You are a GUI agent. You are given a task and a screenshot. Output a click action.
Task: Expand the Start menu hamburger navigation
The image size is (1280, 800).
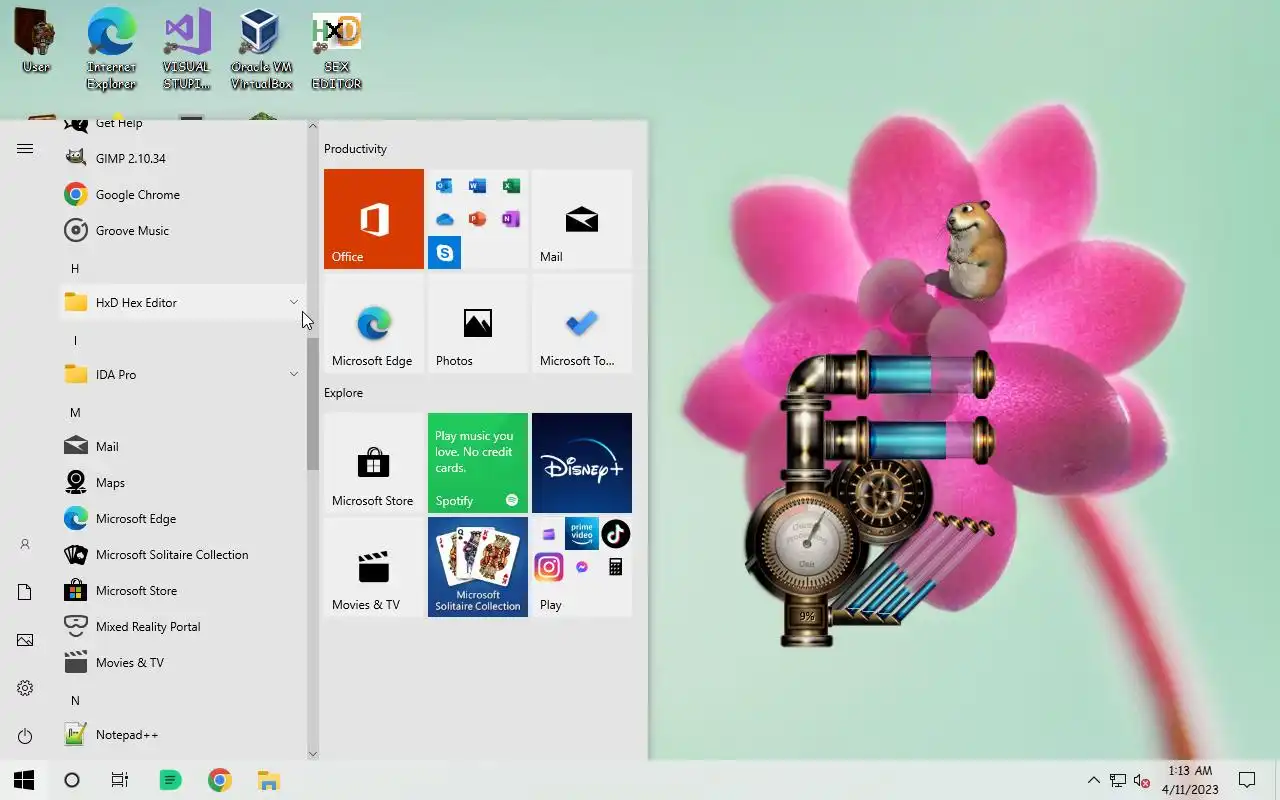pos(25,148)
